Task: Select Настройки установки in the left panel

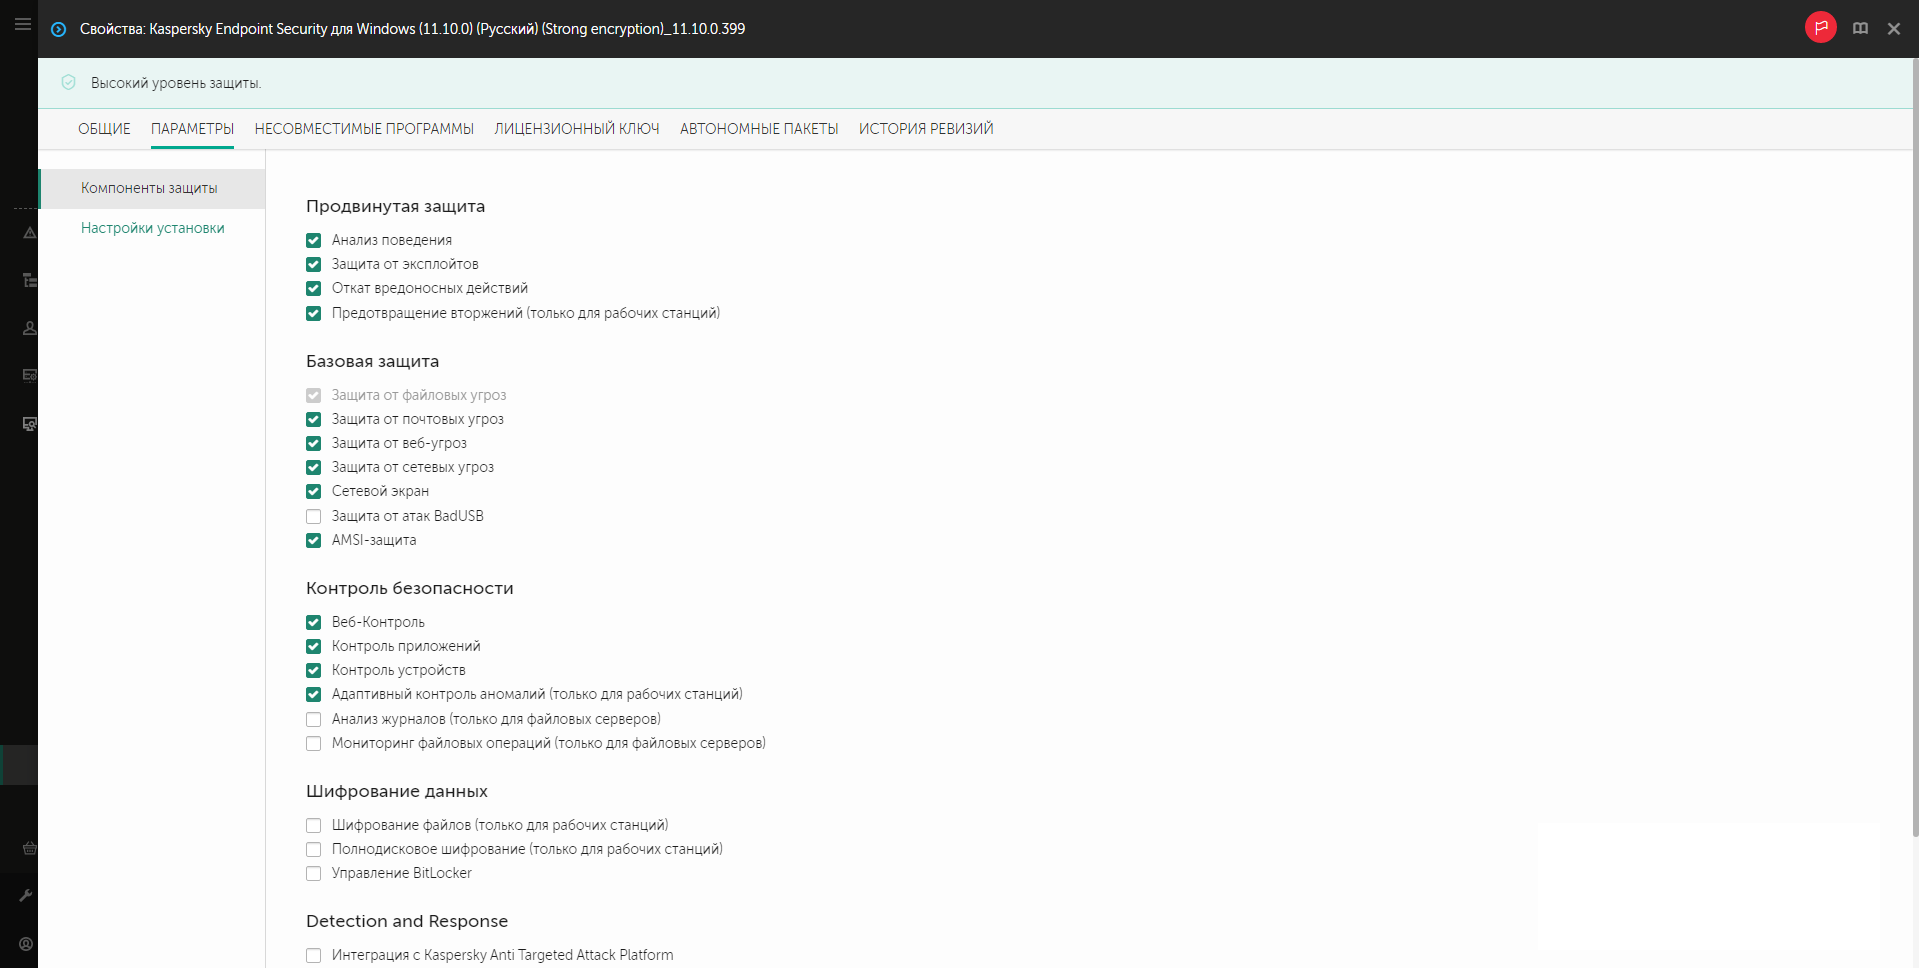Action: click(151, 228)
